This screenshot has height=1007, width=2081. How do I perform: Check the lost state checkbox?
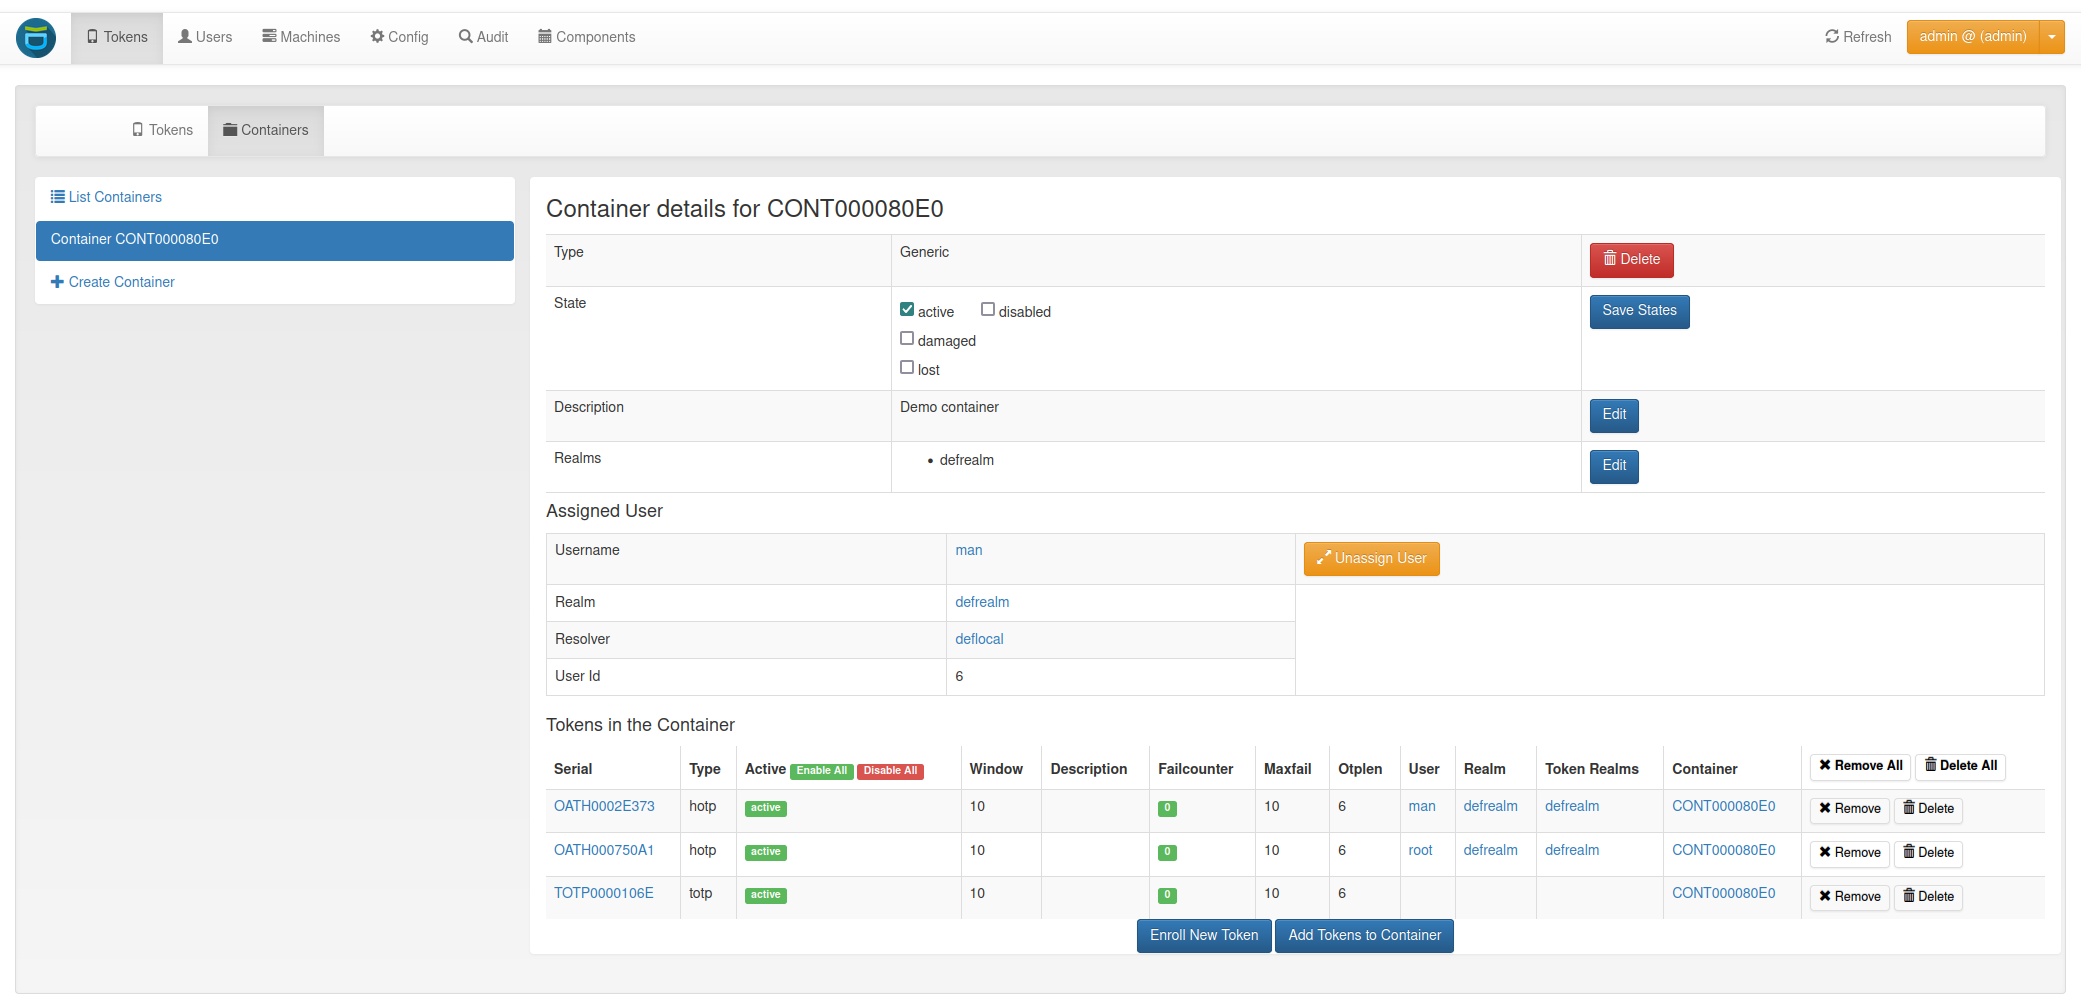907,367
